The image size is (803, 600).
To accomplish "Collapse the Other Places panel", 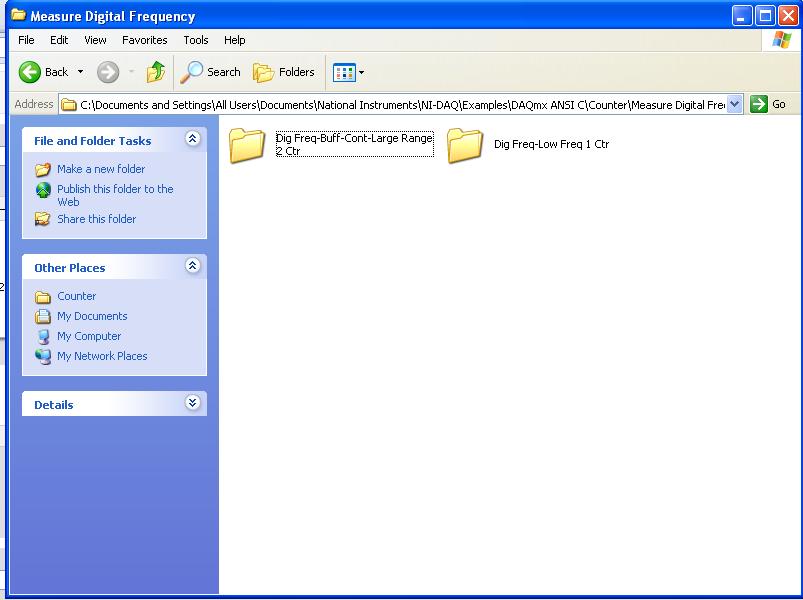I will 193,266.
